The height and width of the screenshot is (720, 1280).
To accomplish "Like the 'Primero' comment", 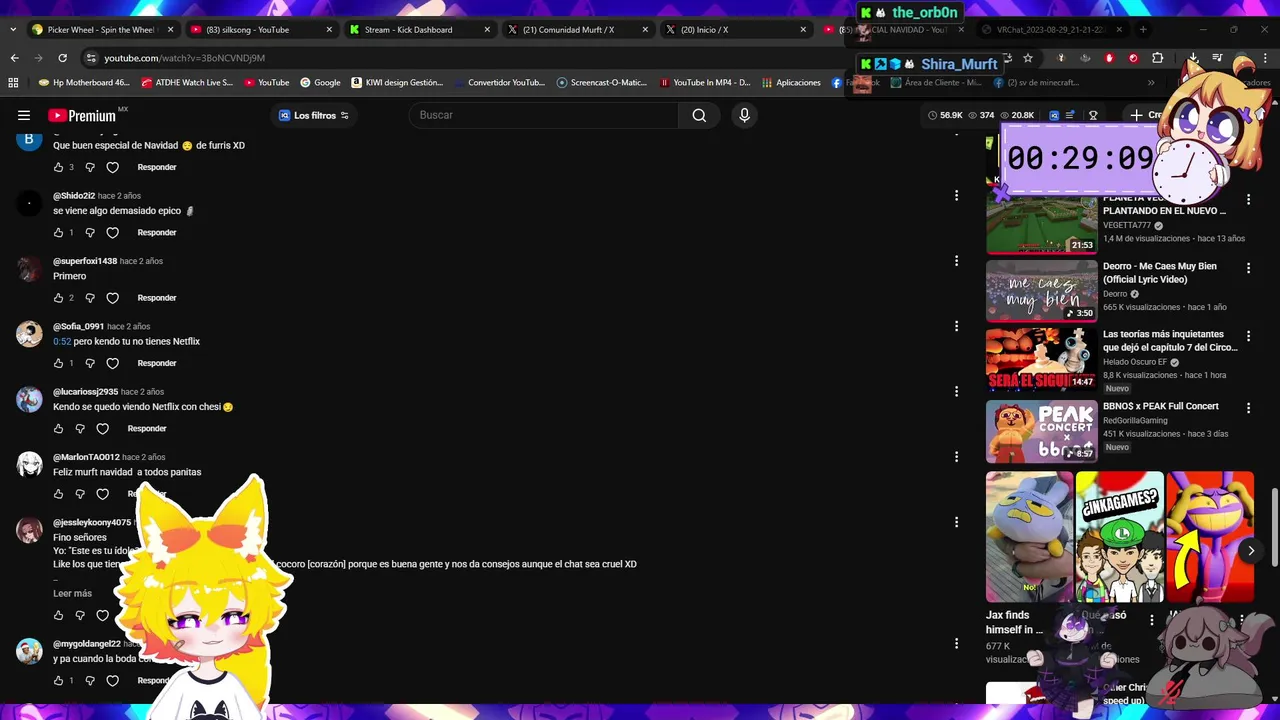I will pos(58,298).
